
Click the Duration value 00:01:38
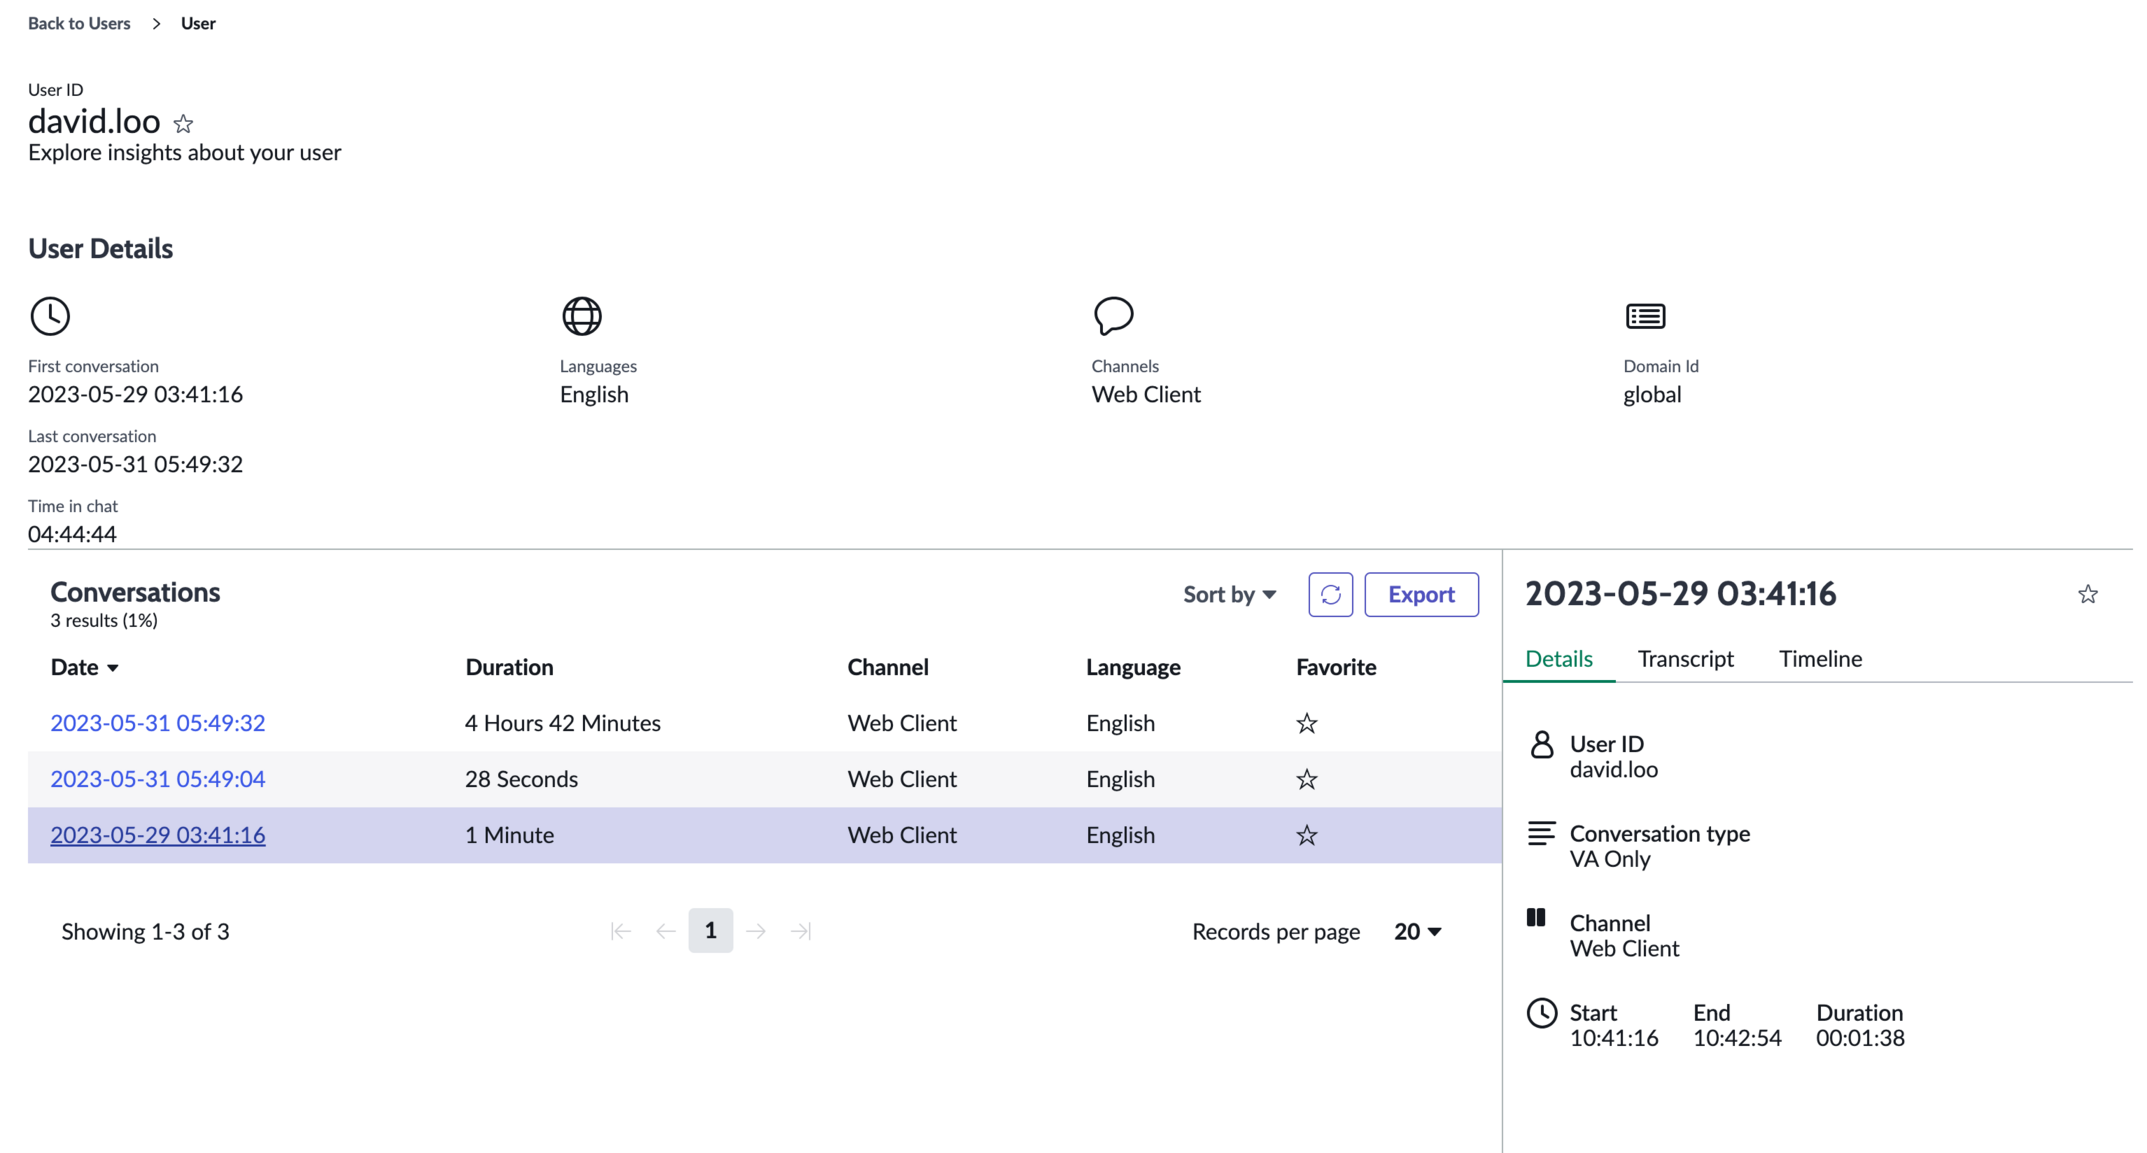point(1860,1038)
